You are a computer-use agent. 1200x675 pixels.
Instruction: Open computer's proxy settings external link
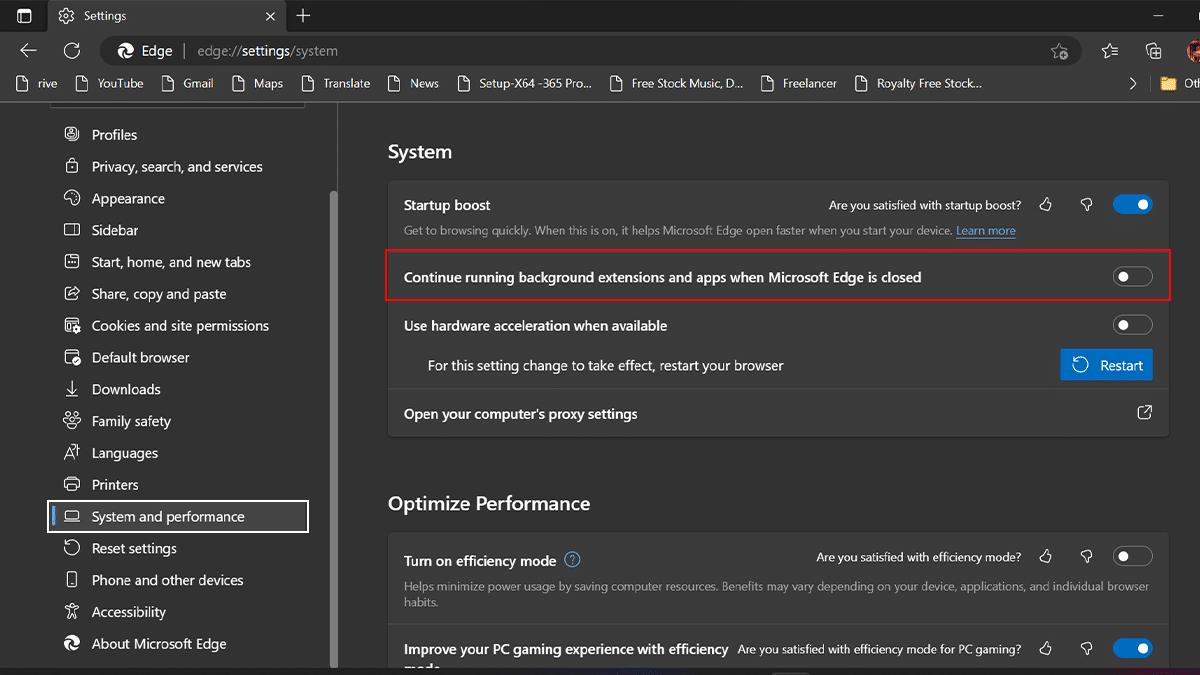1144,413
